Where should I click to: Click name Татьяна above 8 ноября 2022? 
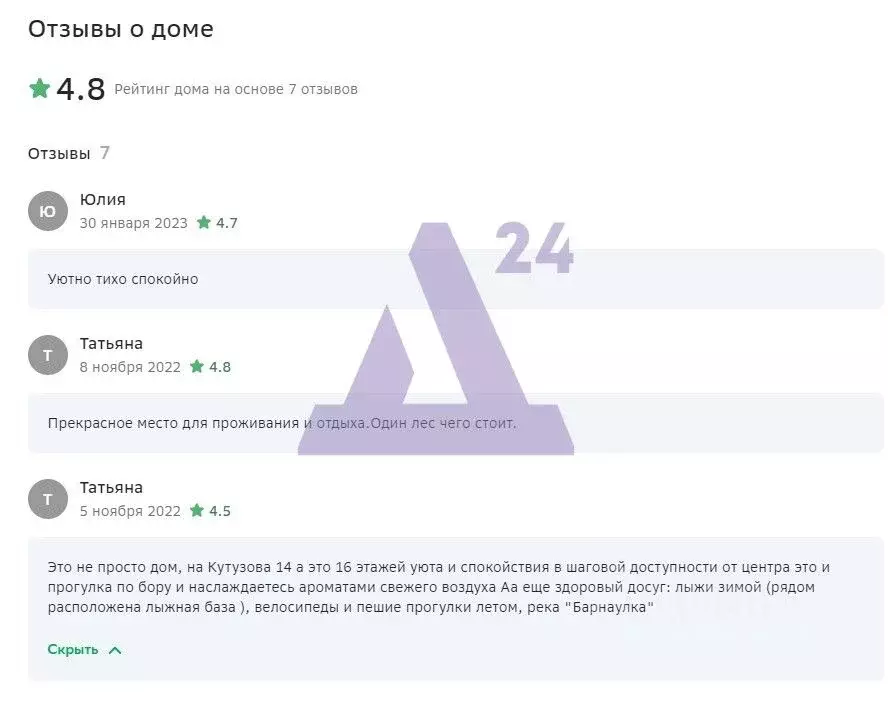coord(111,344)
